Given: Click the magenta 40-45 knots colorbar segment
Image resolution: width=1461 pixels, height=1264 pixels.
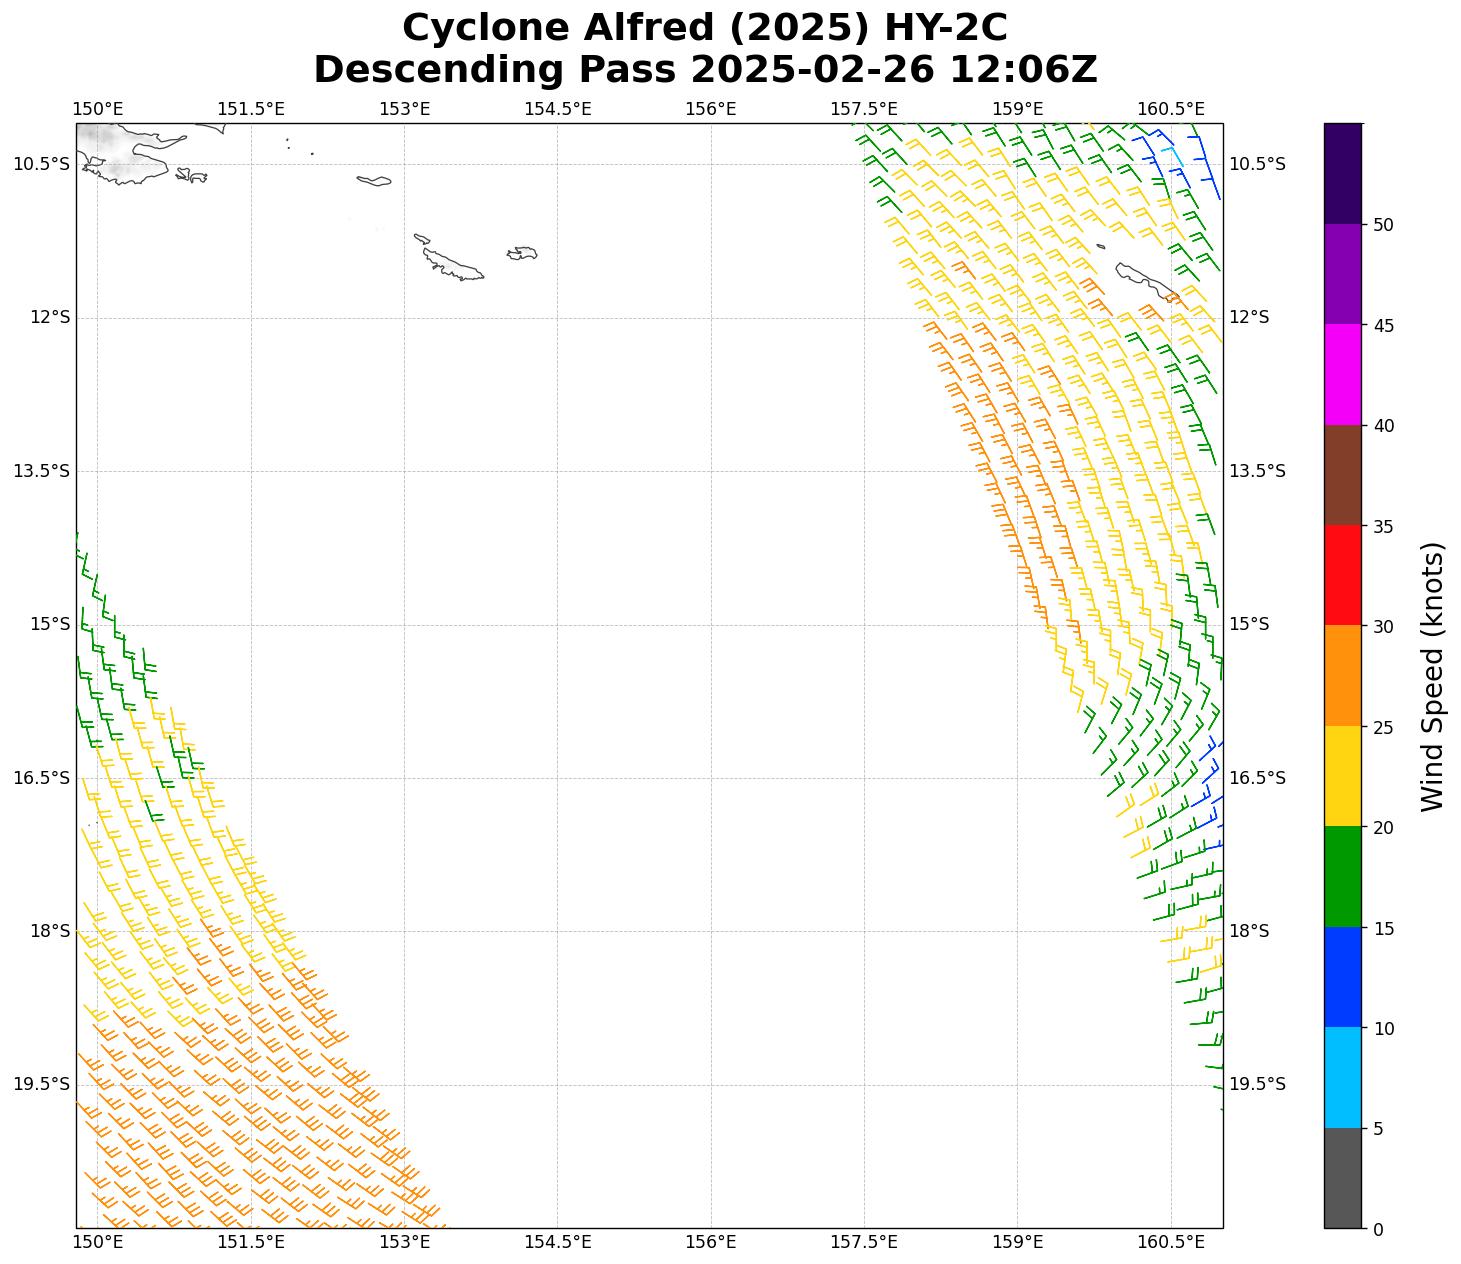Looking at the screenshot, I should pyautogui.click(x=1342, y=374).
